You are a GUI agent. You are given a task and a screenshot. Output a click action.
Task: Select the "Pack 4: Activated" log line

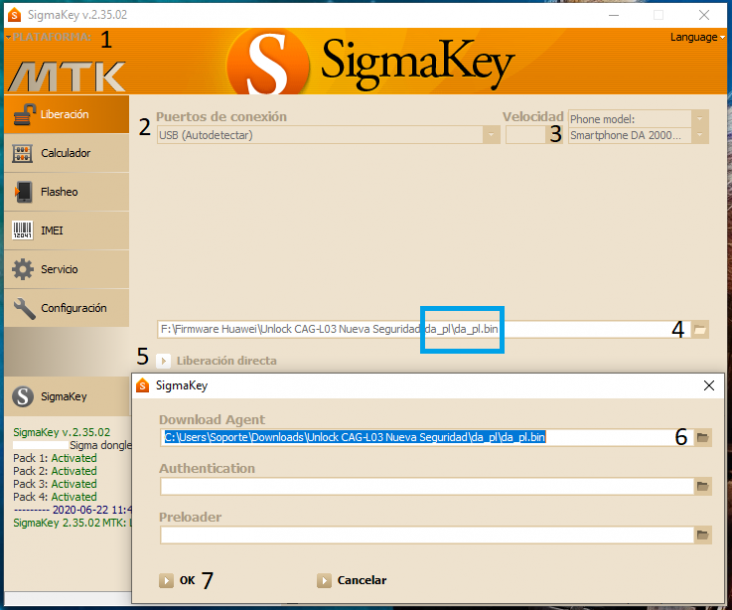click(x=55, y=497)
